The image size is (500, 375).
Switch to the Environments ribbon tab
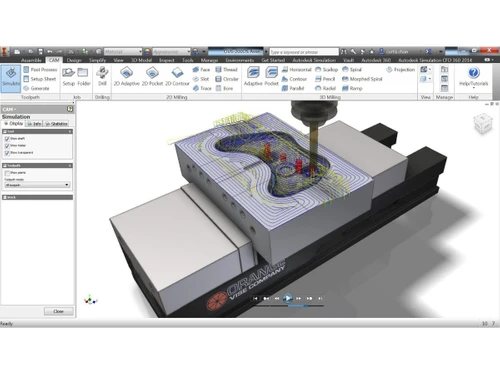[240, 60]
